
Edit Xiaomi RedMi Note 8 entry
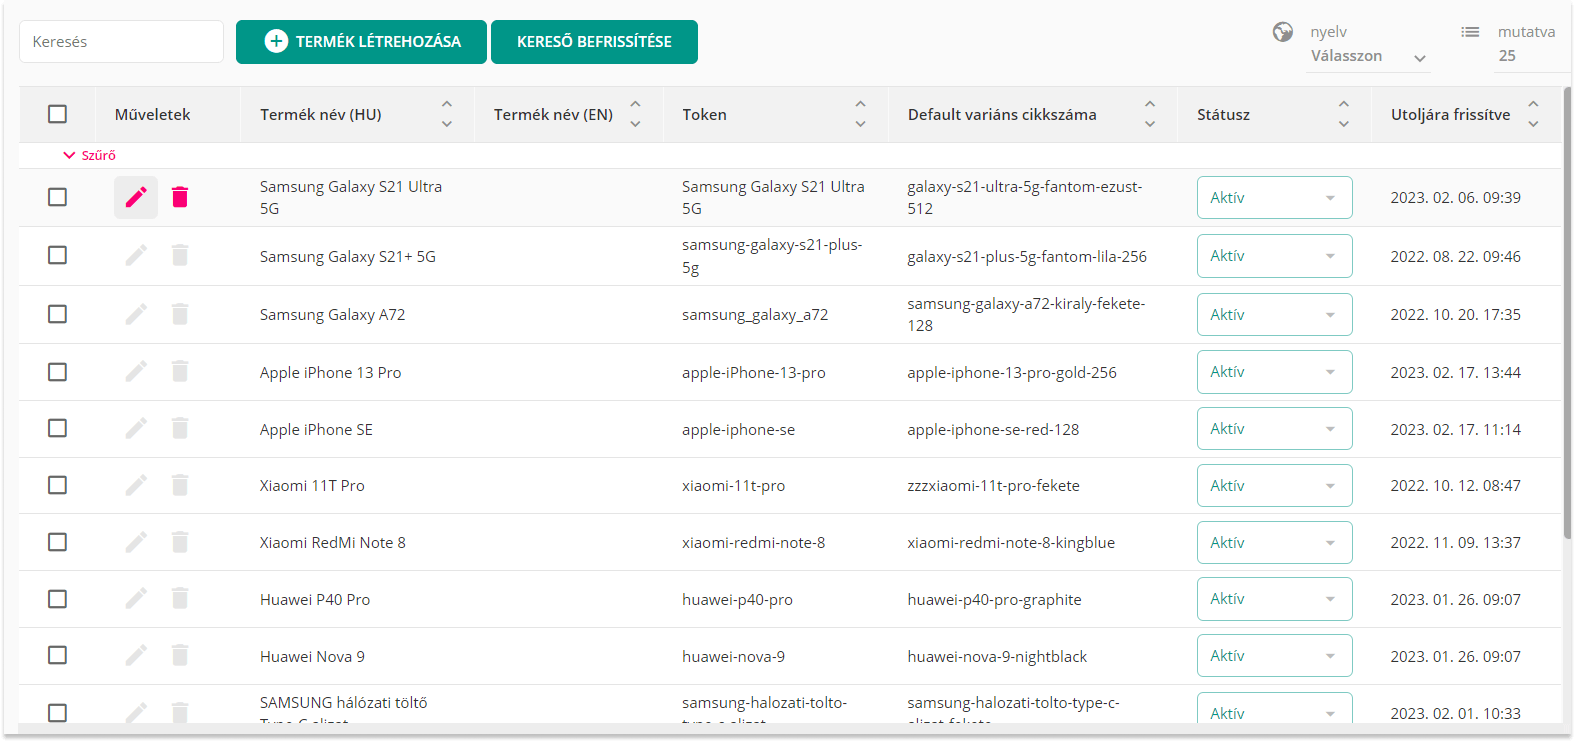[136, 542]
